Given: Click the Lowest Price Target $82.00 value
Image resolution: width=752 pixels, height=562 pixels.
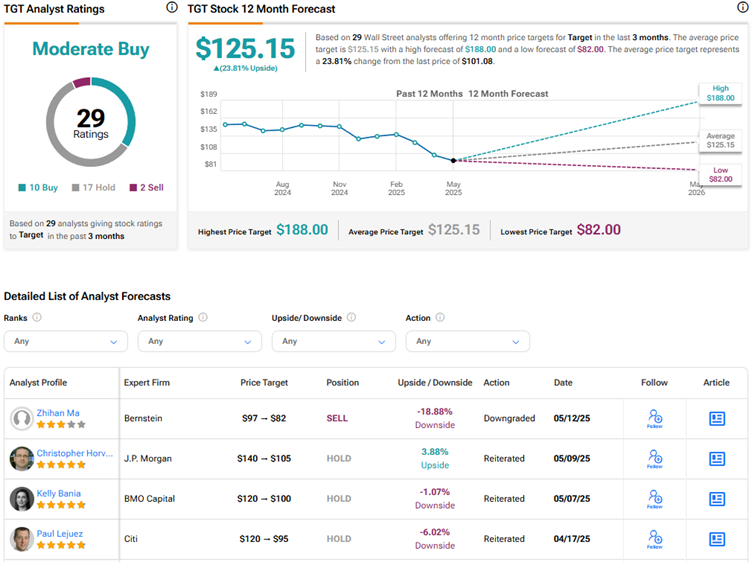Looking at the screenshot, I should 599,230.
